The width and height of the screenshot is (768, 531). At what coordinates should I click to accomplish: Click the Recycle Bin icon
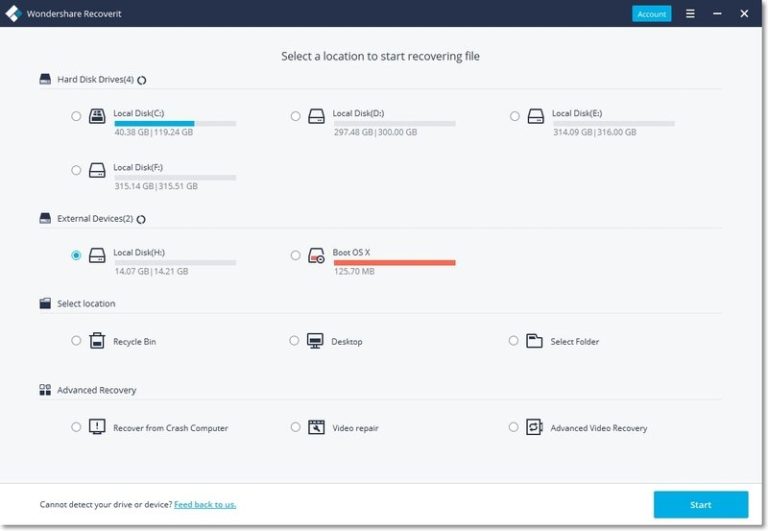97,341
